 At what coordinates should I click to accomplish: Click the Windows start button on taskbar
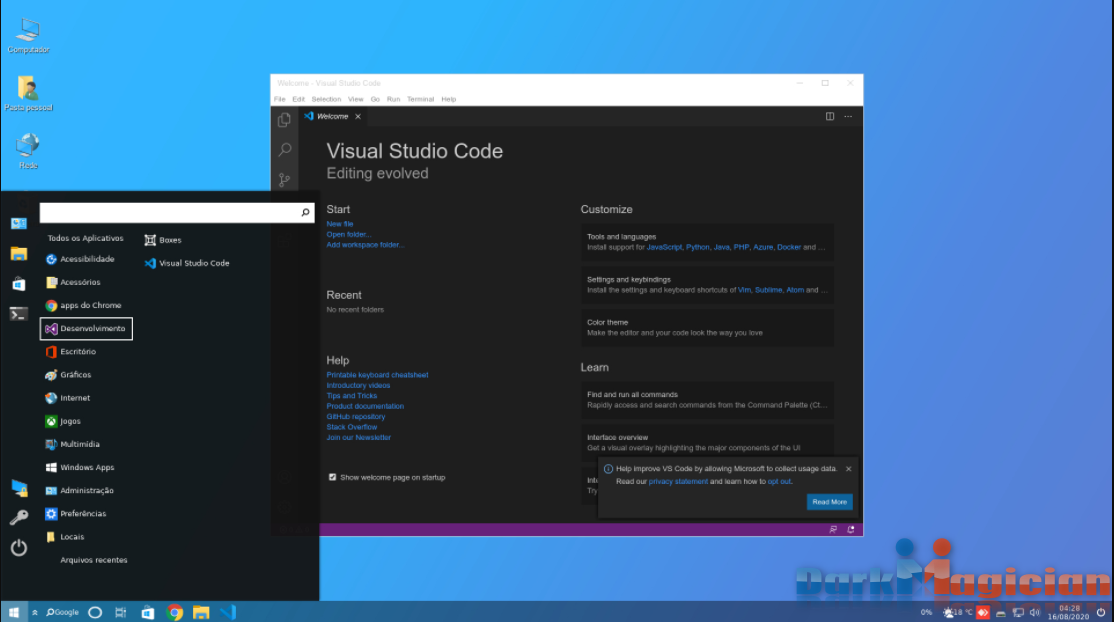pyautogui.click(x=13, y=612)
